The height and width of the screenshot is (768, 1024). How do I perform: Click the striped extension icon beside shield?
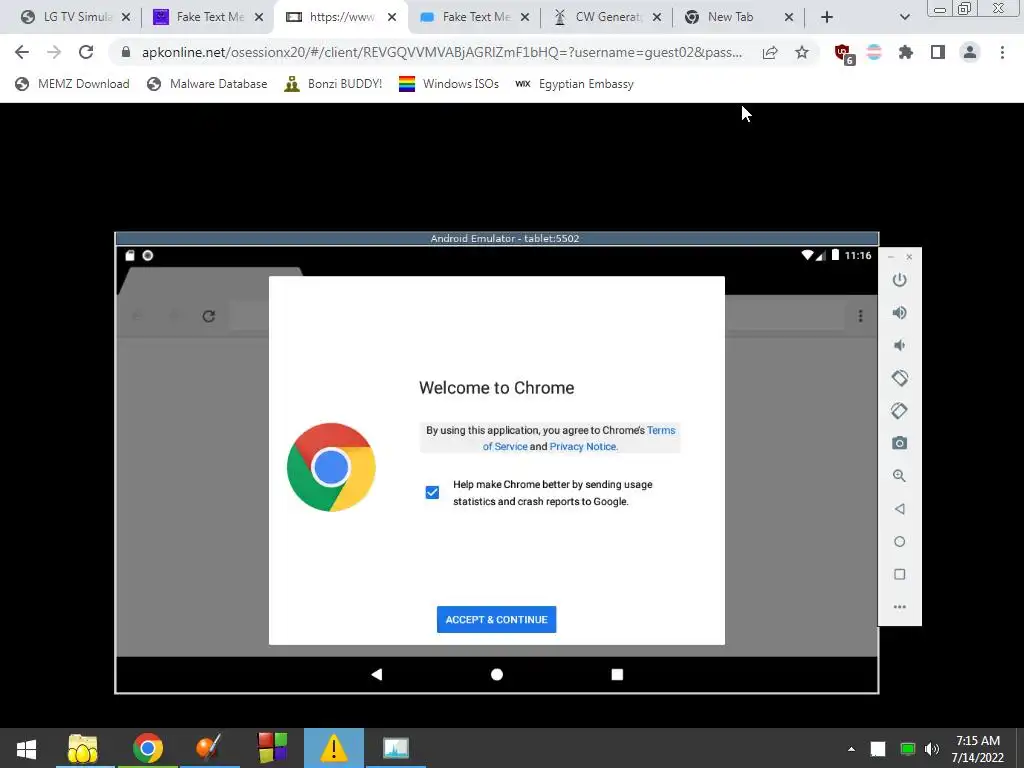point(874,52)
